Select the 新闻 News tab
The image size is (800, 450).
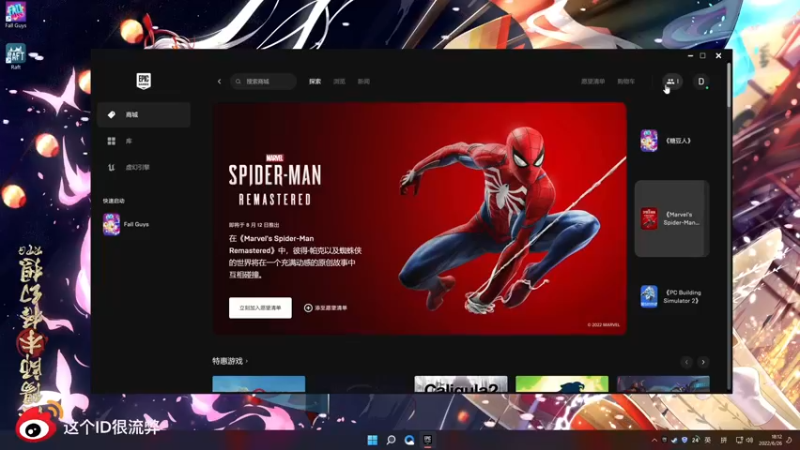tap(363, 82)
